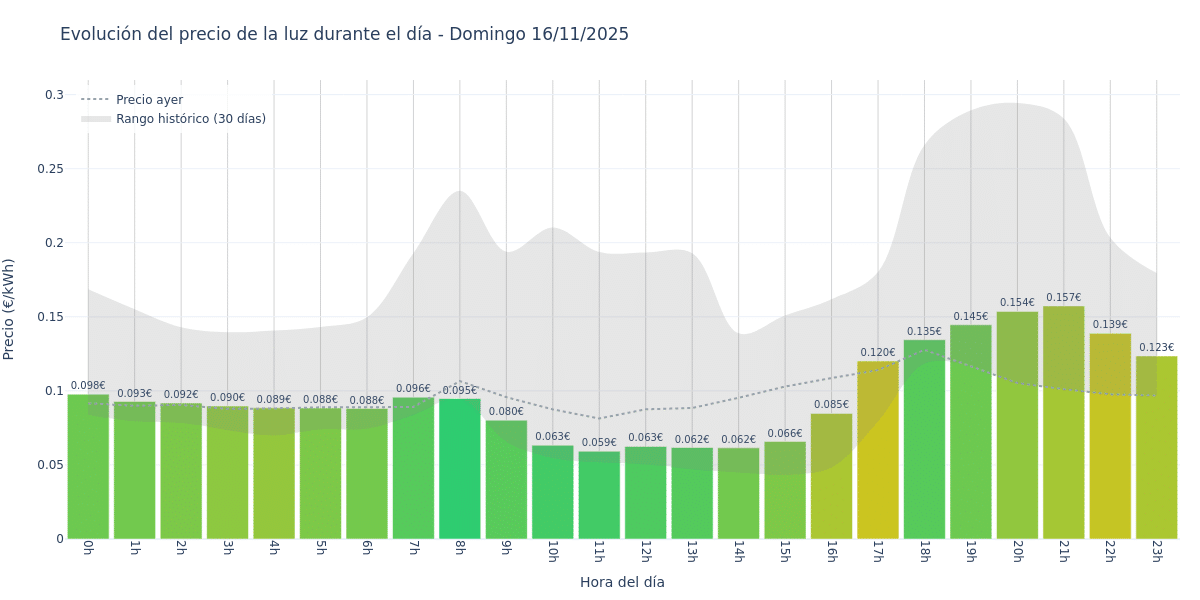Select the 0h bar showing 0.098€

[88, 467]
